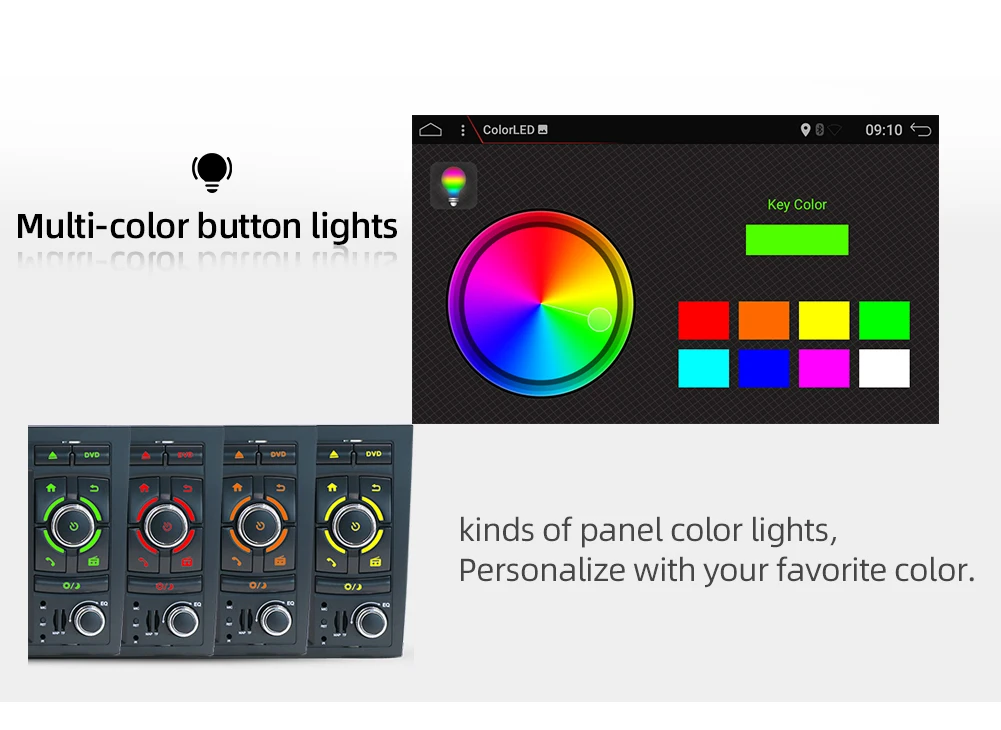The image size is (1001, 730).
Task: Click the ColorLED app title
Action: coord(508,130)
